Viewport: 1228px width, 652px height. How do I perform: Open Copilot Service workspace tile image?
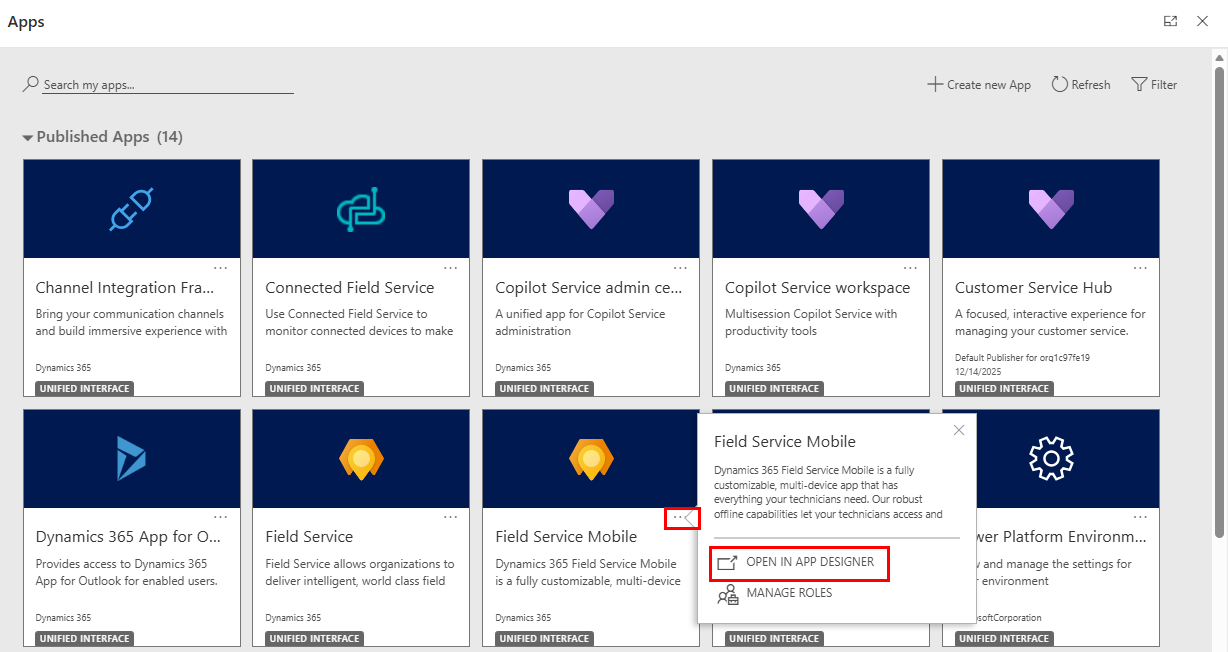click(822, 209)
